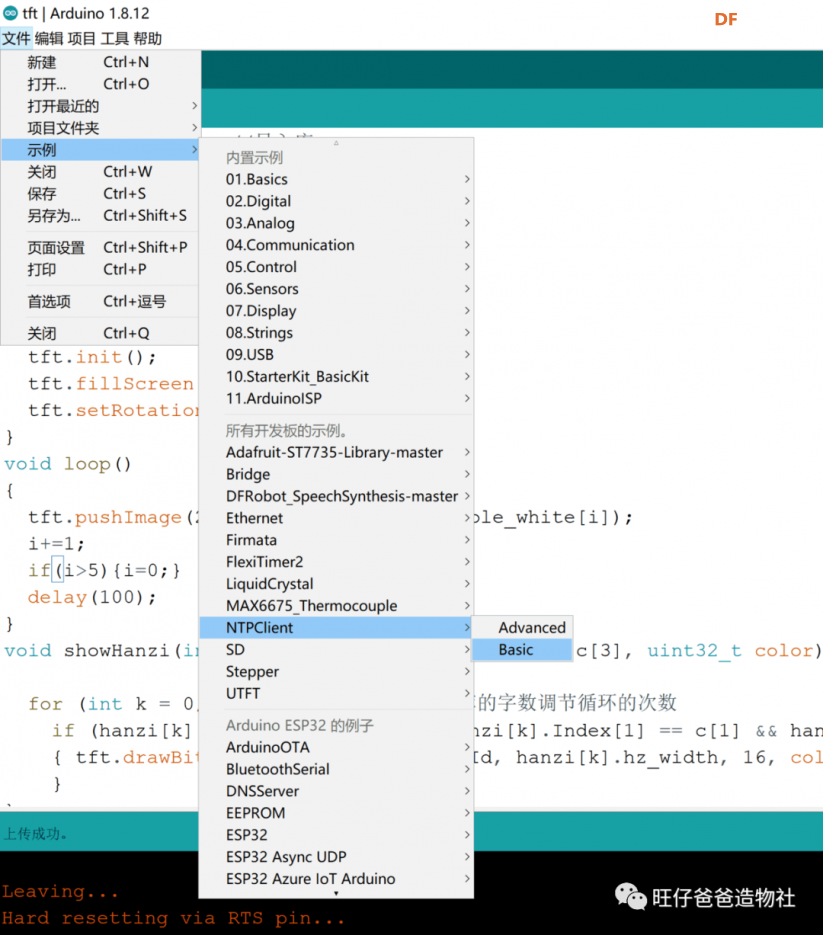Open Firmata library examples
The image size is (823, 935).
(x=336, y=540)
